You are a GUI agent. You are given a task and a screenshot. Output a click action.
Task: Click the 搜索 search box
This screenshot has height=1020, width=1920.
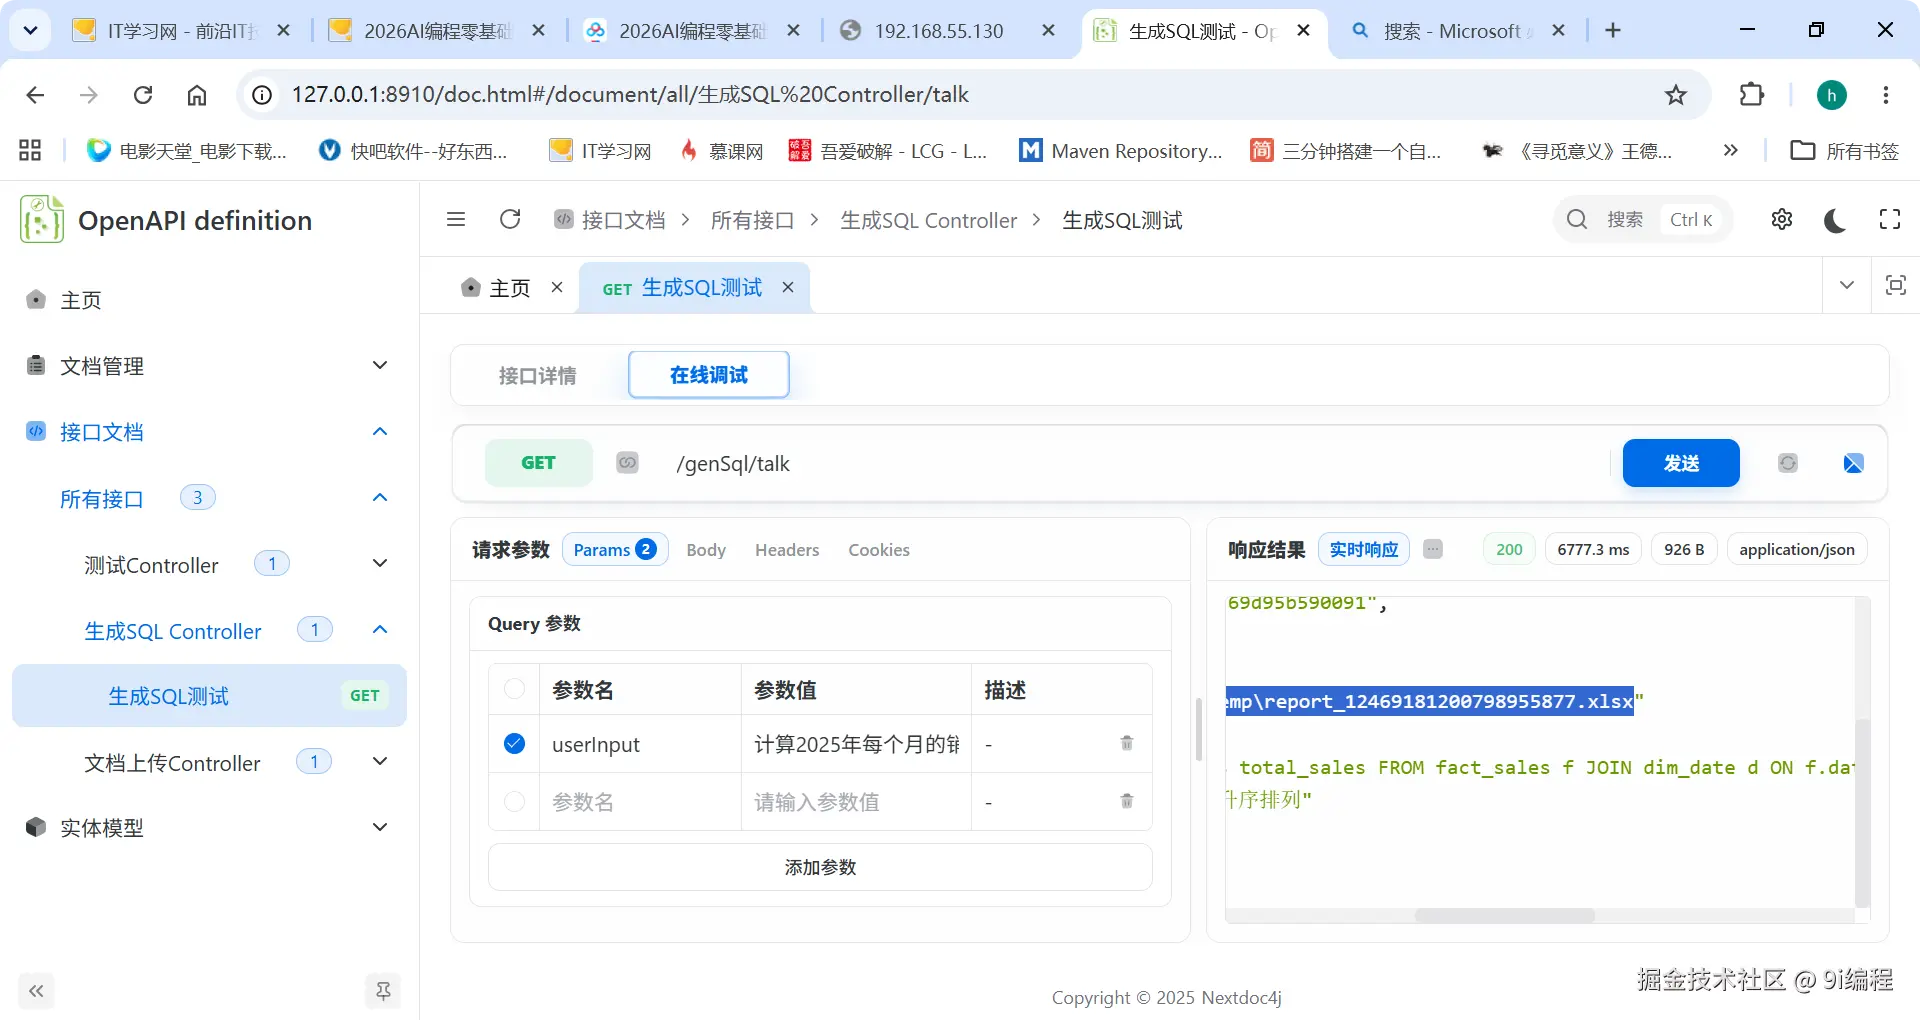point(1642,219)
